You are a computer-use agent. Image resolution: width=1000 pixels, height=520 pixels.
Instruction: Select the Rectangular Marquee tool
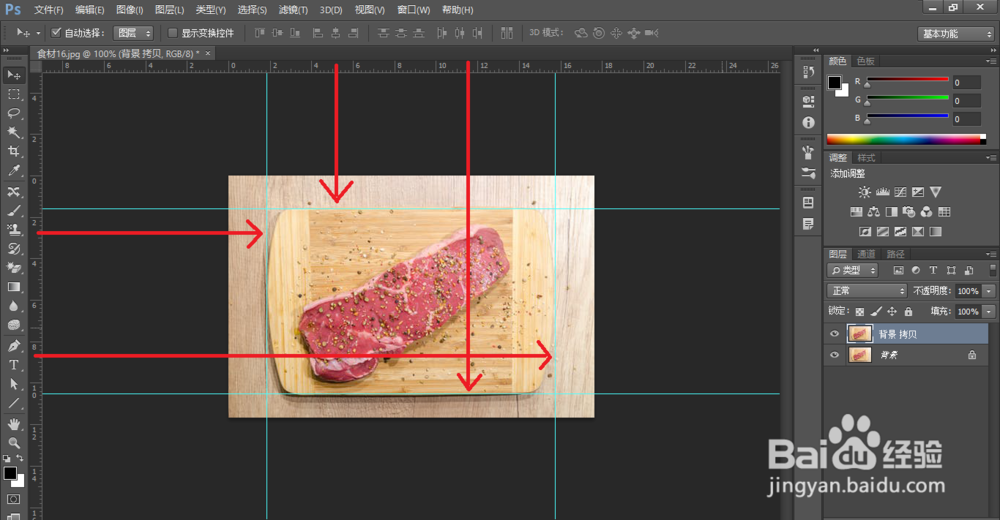(x=13, y=94)
